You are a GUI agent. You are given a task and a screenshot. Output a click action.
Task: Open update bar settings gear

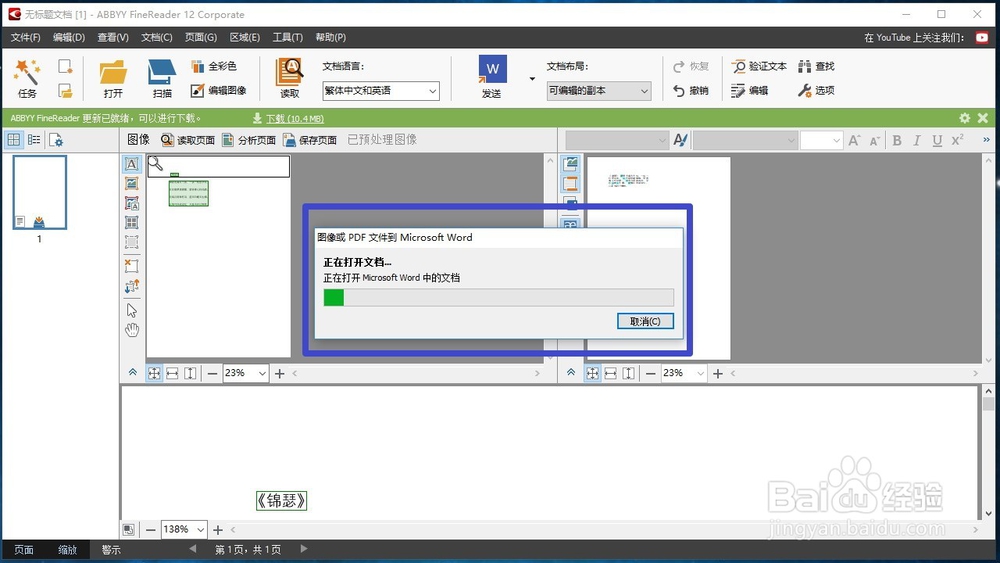tap(964, 118)
